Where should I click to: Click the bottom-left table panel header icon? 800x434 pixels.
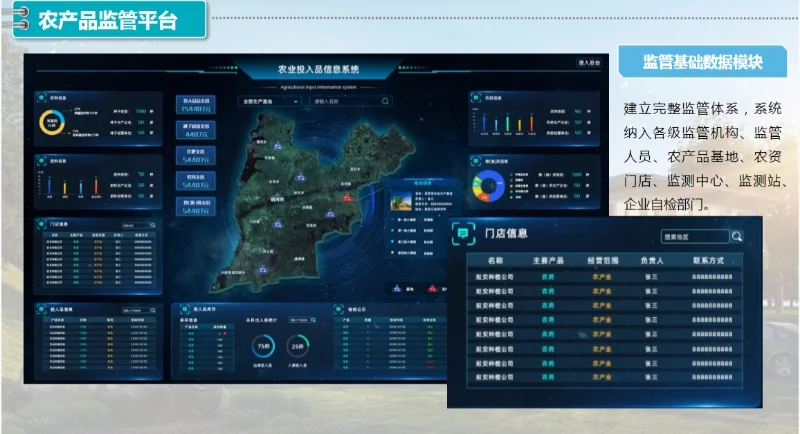pyautogui.click(x=41, y=309)
